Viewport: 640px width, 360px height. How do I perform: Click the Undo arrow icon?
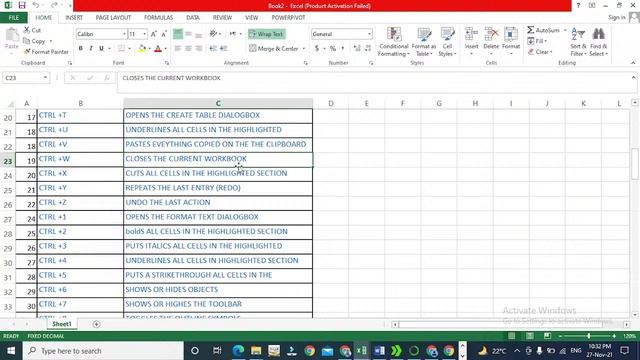[x=36, y=5]
